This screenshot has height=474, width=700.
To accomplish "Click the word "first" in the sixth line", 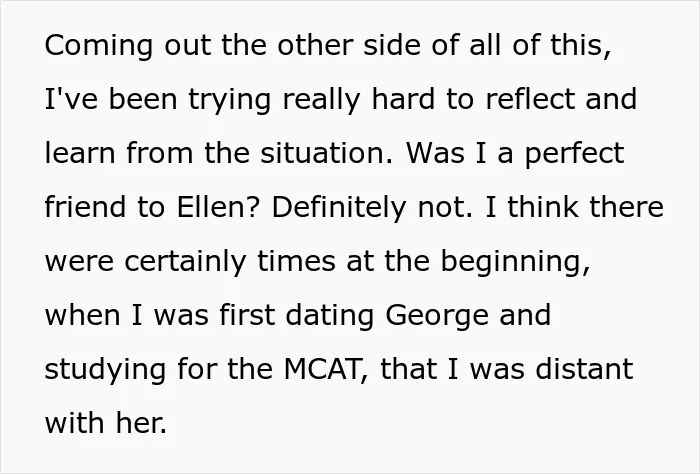I will click(x=247, y=315).
